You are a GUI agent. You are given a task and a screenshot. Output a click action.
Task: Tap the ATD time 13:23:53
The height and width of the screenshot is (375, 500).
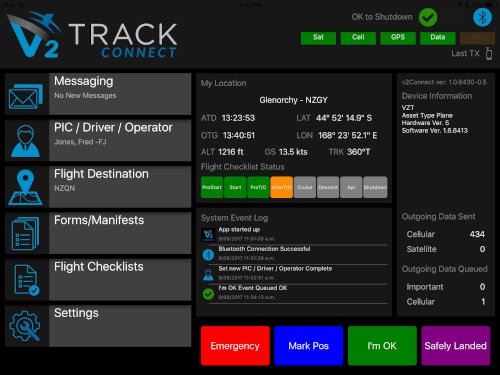238,118
